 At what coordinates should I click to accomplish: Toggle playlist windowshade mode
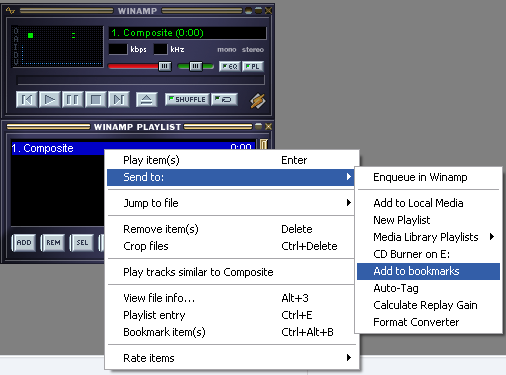pyautogui.click(x=258, y=127)
